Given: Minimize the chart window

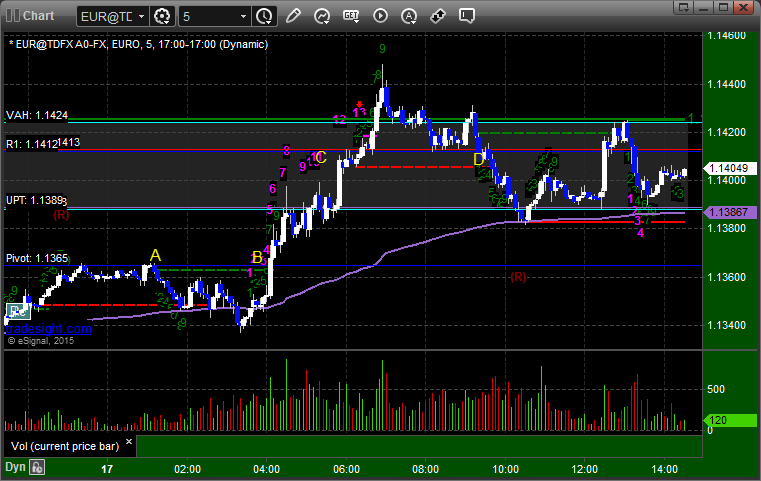Looking at the screenshot, I should [704, 7].
